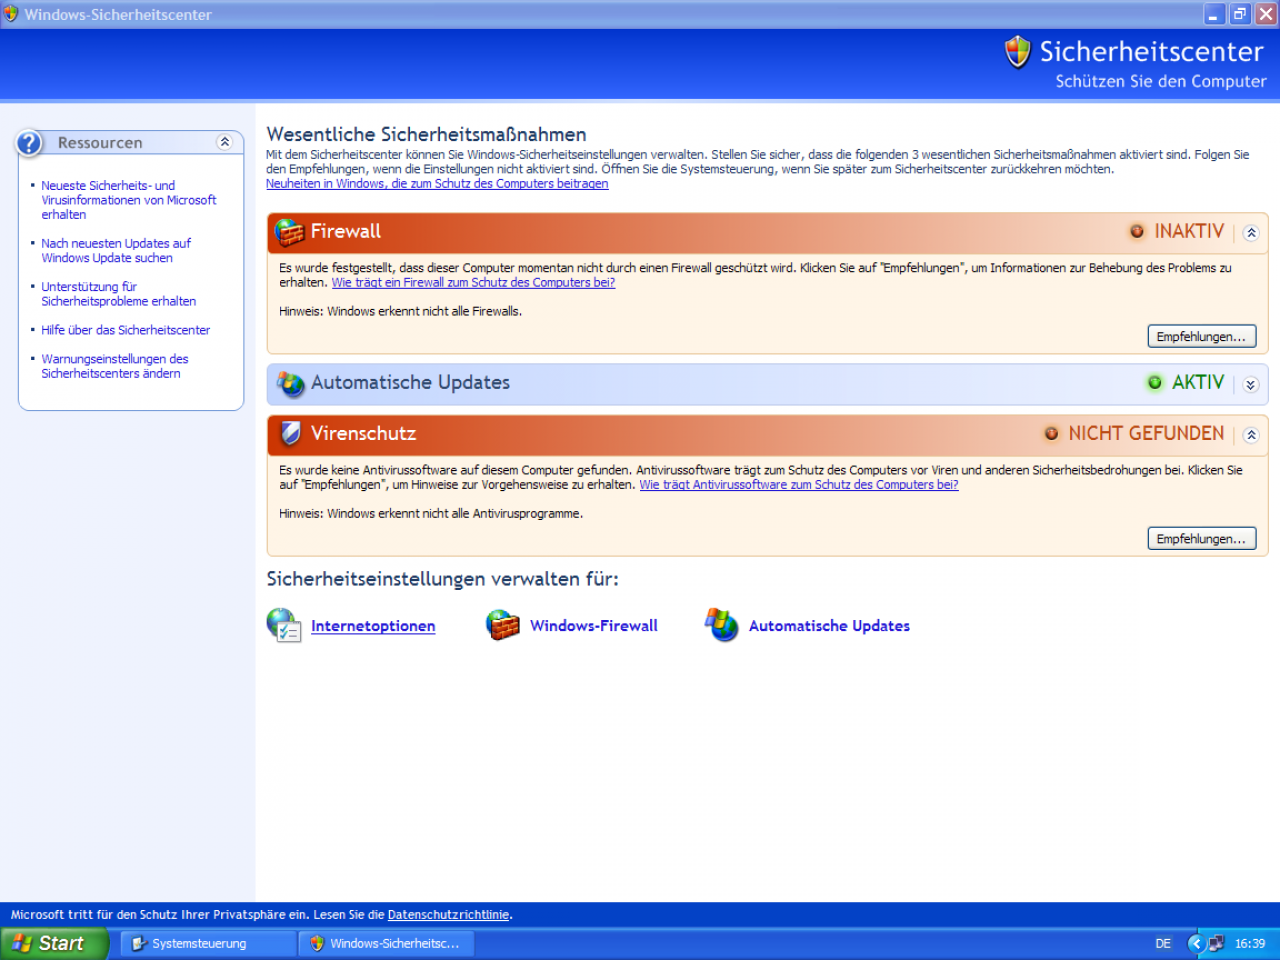Open Neueste Sicherheits- und Virusinformationen link
Viewport: 1280px width, 960px height.
pos(128,200)
